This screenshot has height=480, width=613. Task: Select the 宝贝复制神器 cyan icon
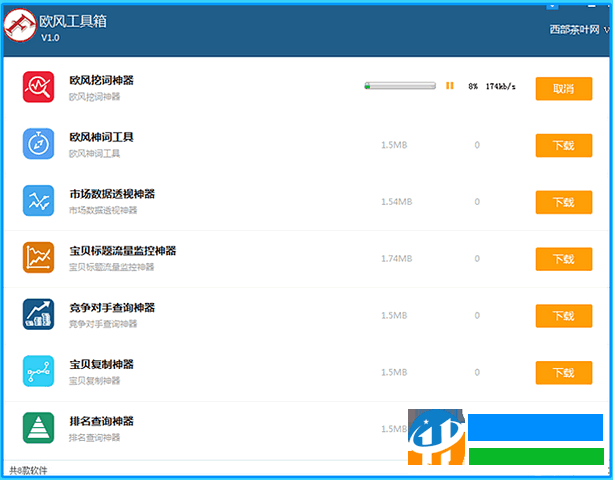click(38, 371)
